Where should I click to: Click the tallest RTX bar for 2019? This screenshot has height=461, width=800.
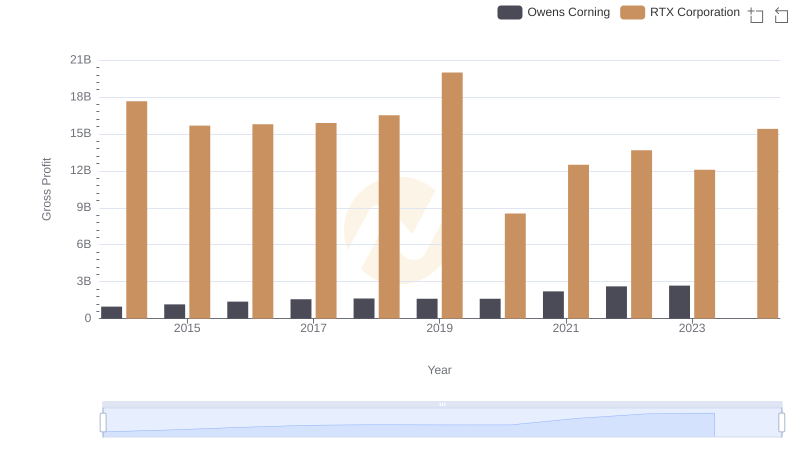(452, 195)
